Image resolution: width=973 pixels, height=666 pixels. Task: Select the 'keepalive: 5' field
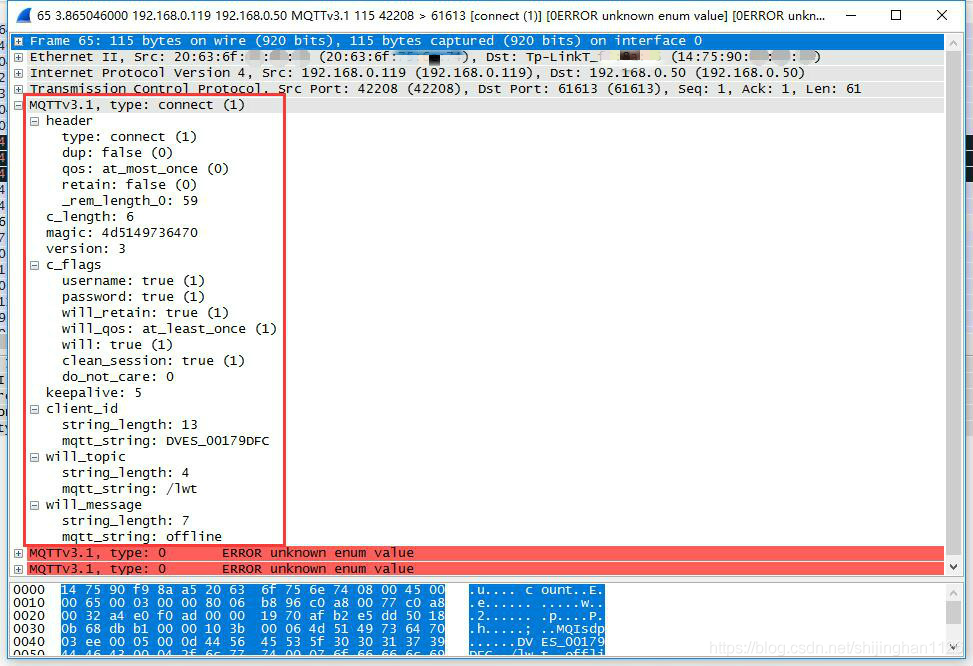[x=94, y=393]
